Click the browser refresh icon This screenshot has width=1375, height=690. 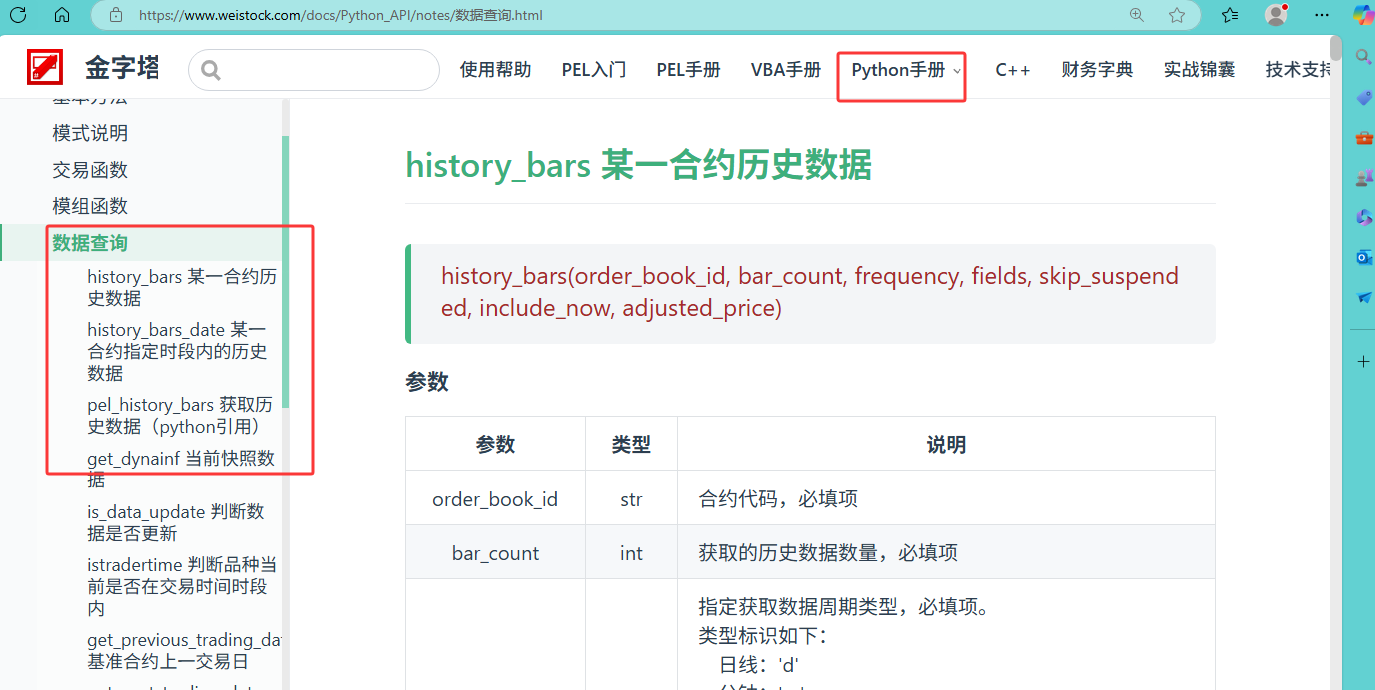point(17,15)
